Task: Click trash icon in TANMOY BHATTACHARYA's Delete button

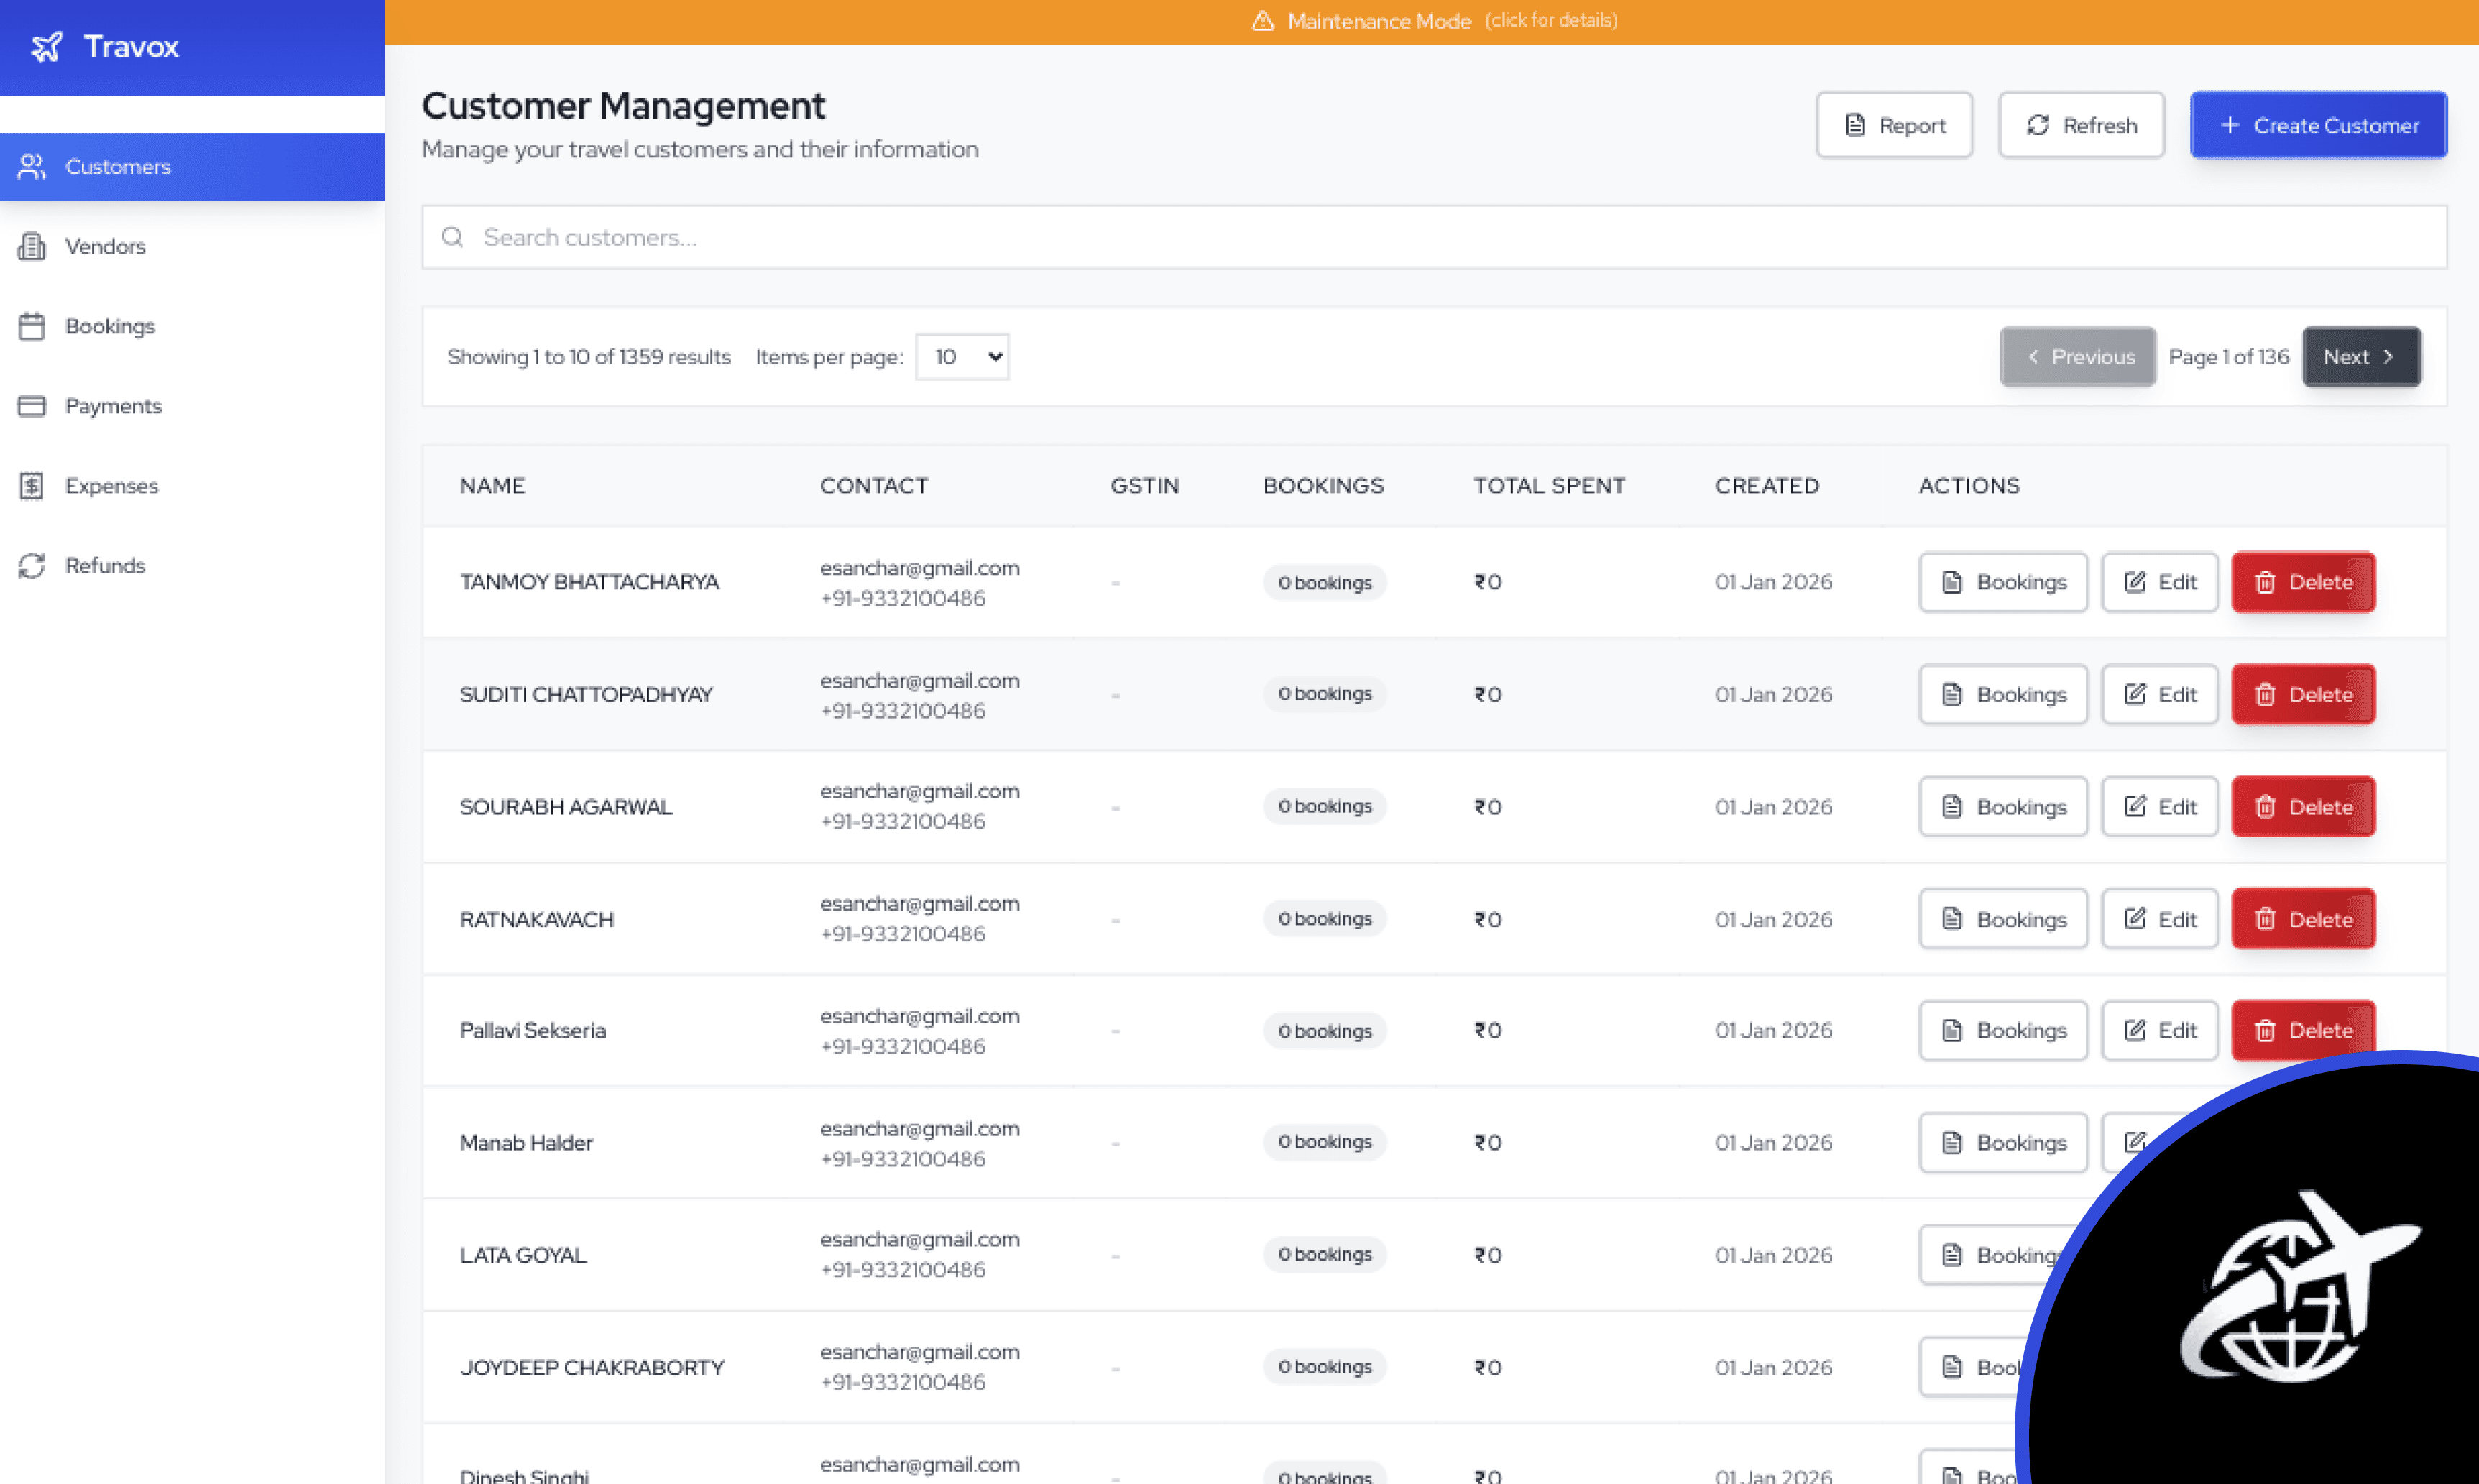Action: click(x=2265, y=582)
